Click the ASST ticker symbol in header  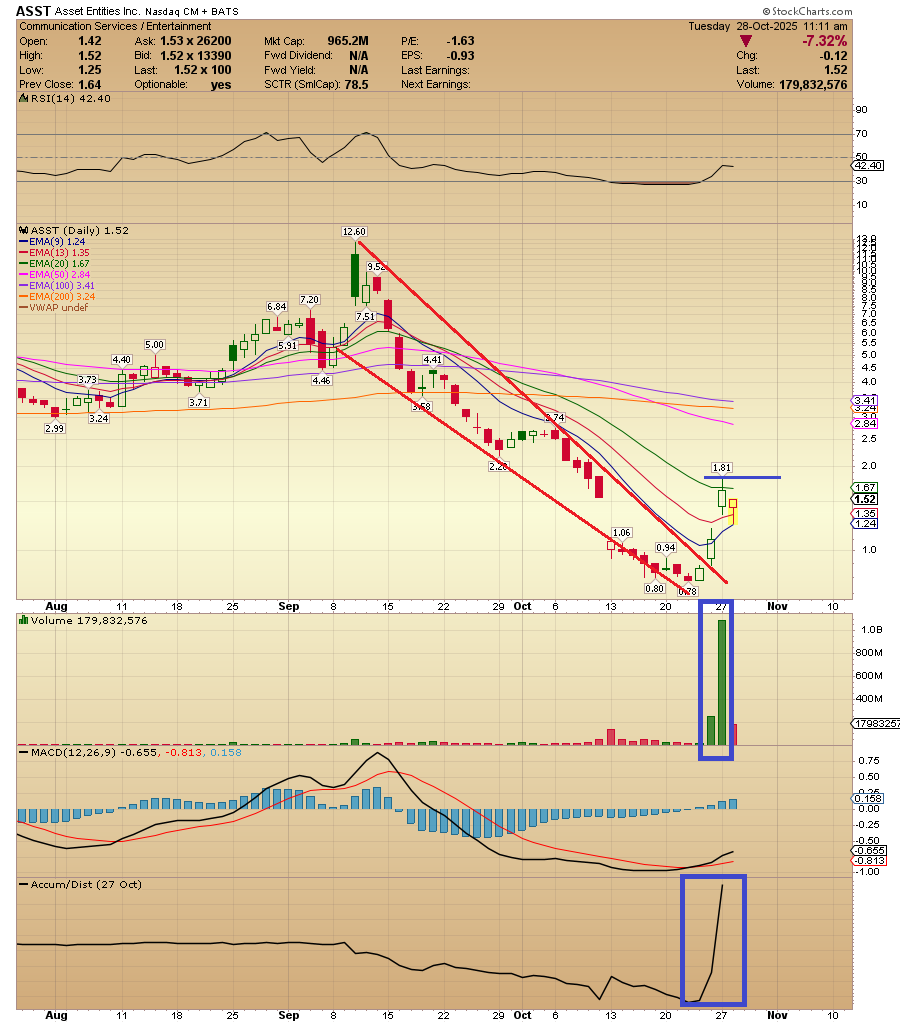click(33, 11)
